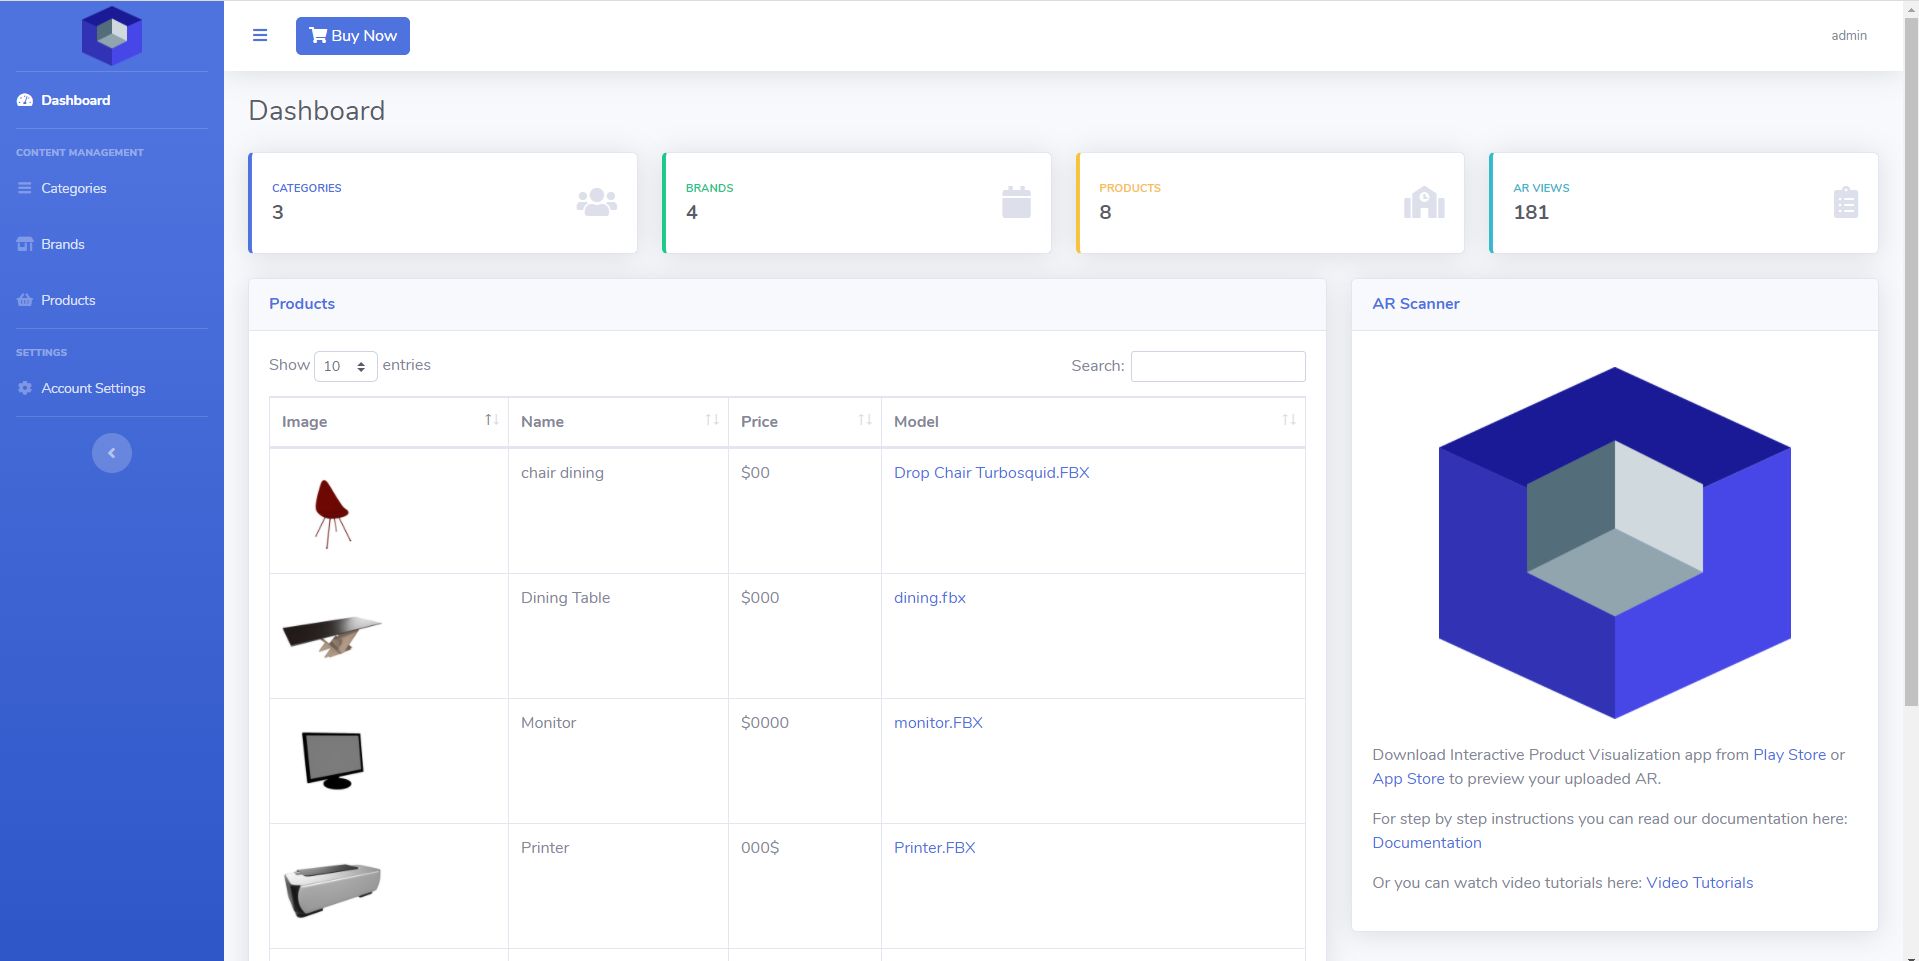Click the building icon on Products card
This screenshot has height=961, width=1919.
coord(1424,203)
